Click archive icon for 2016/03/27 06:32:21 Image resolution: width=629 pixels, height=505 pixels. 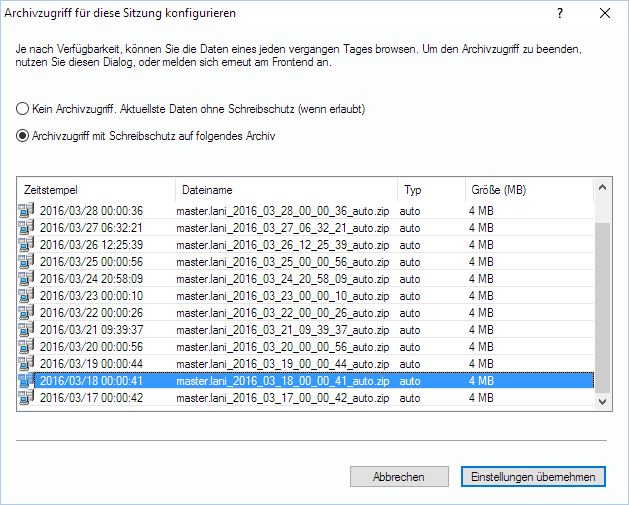(x=26, y=227)
